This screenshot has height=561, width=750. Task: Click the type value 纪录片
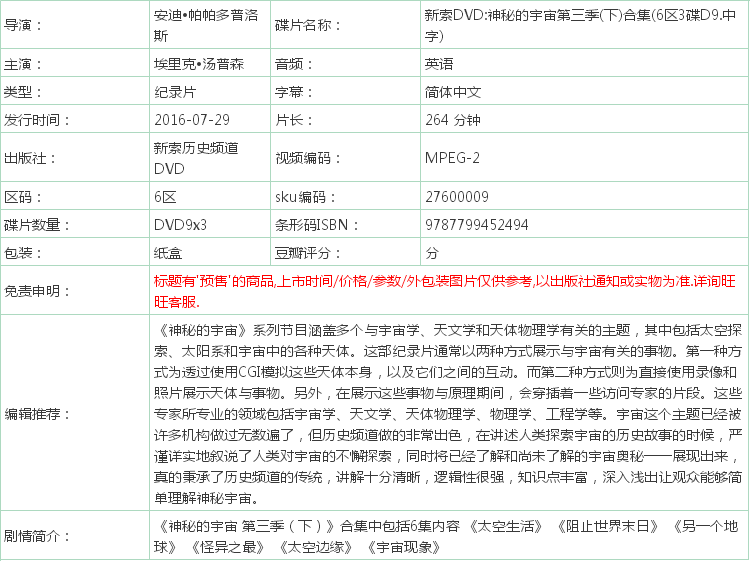point(174,92)
